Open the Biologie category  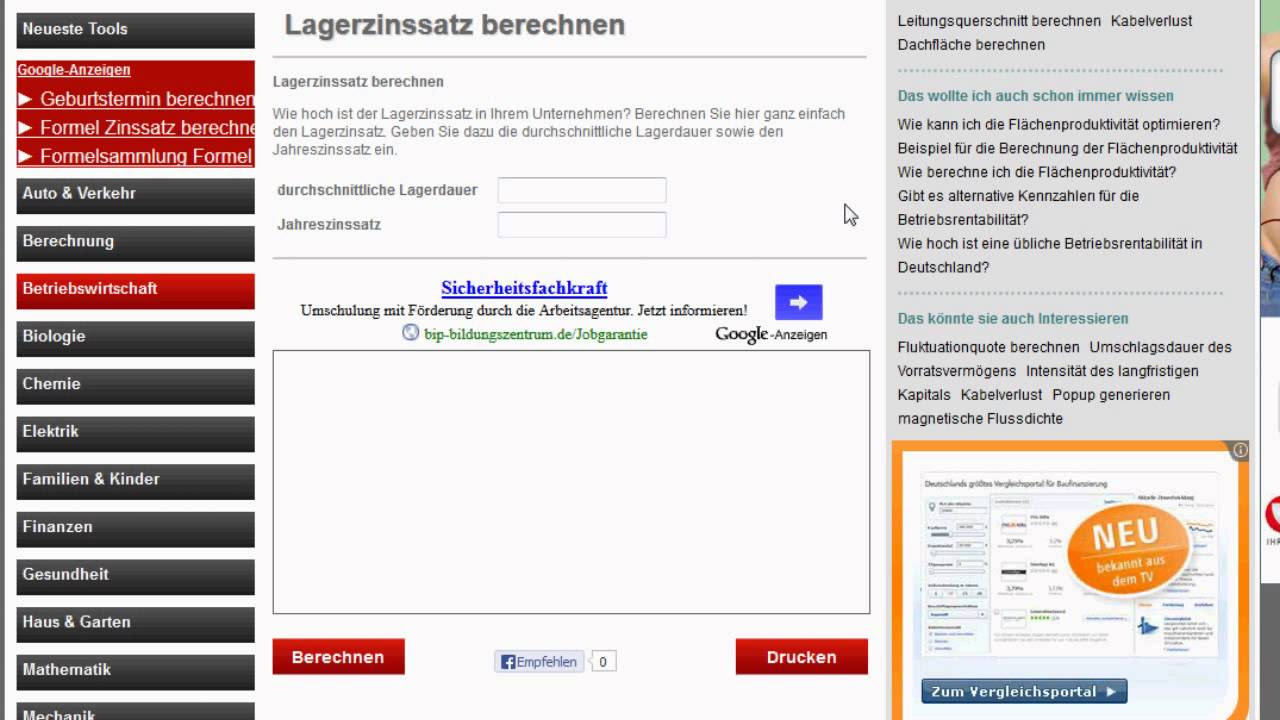136,337
